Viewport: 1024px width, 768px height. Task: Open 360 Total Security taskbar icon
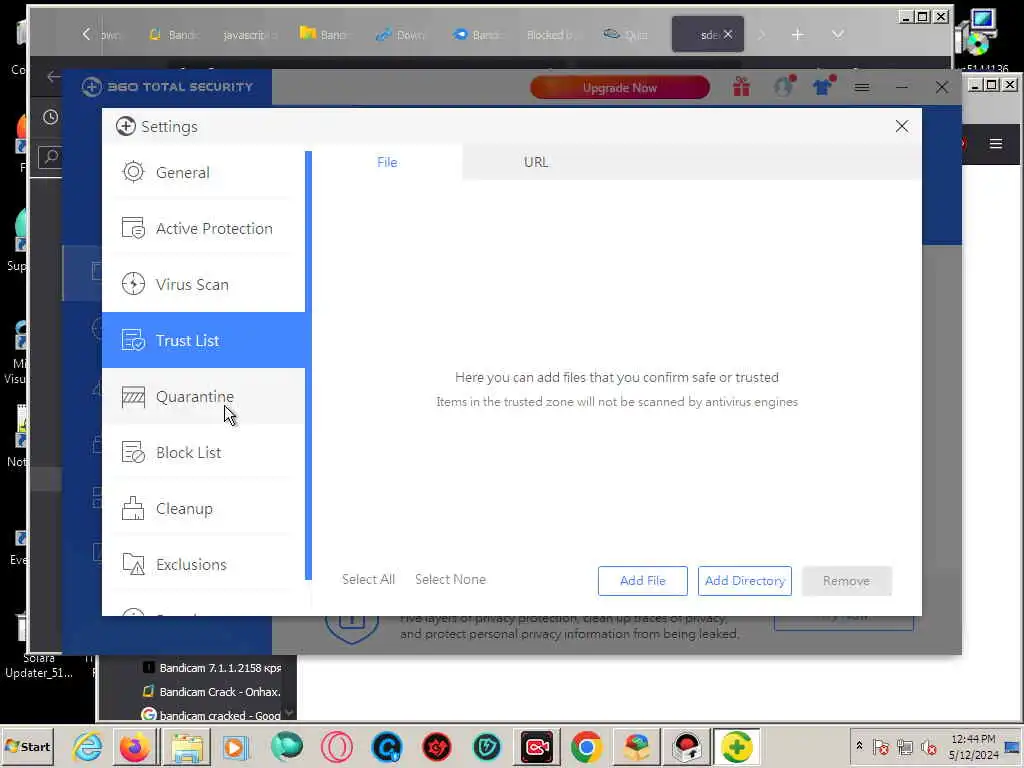tap(736, 747)
